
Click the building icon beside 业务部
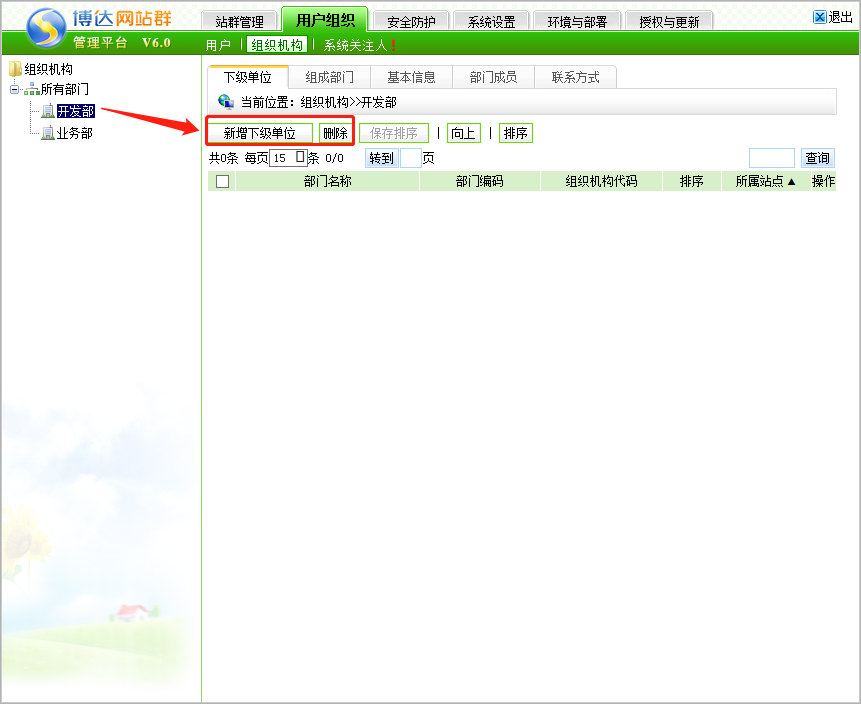[x=47, y=132]
